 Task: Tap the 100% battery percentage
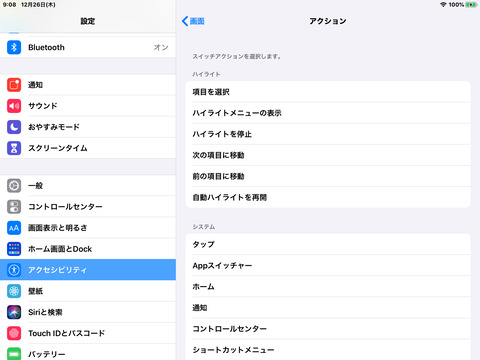[456, 5]
